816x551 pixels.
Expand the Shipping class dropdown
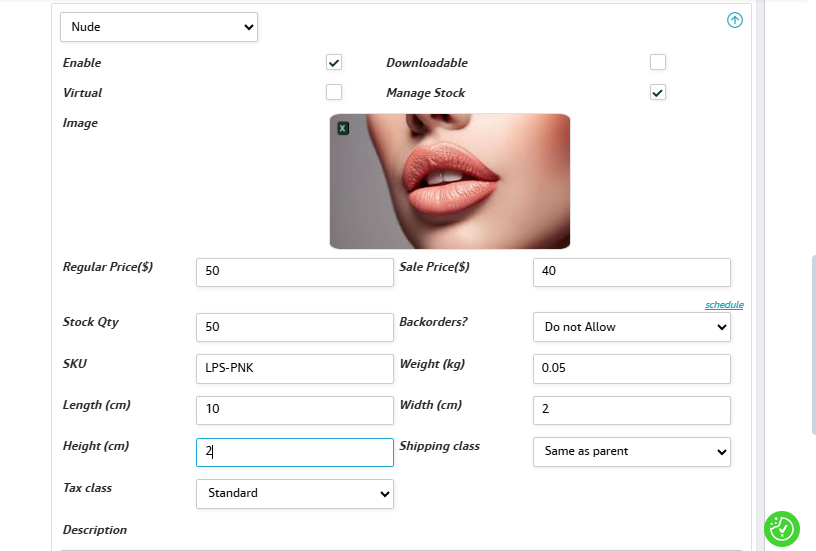[632, 452]
